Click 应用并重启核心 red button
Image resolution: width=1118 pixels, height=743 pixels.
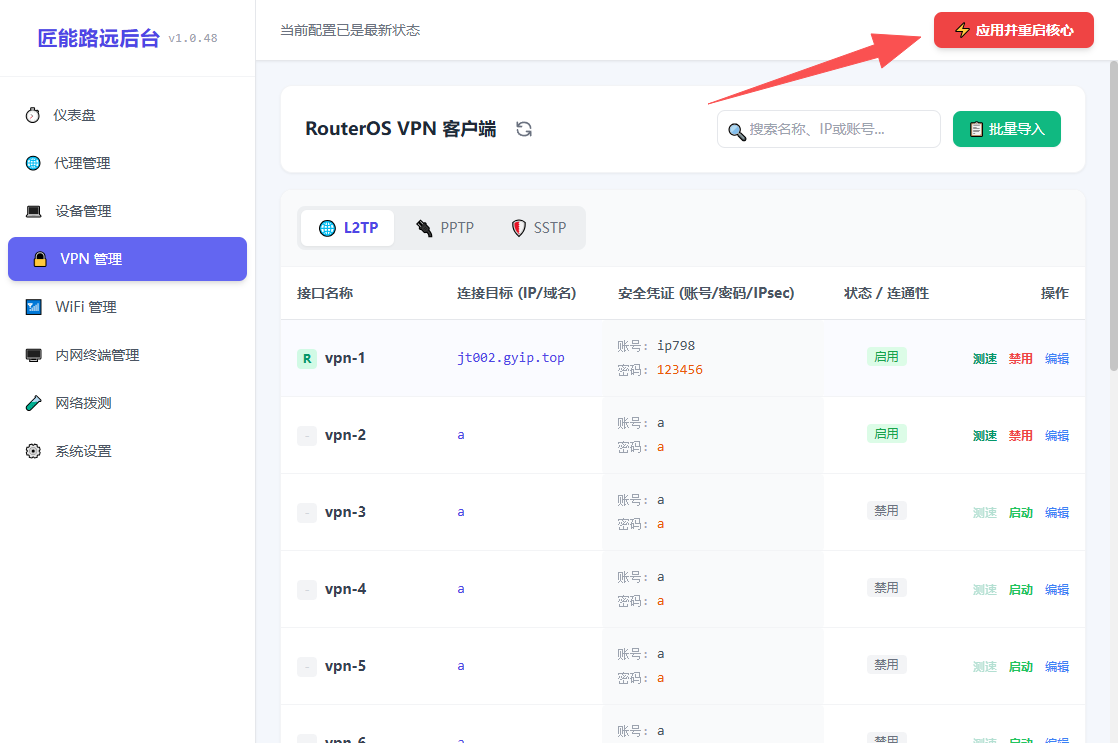1013,30
